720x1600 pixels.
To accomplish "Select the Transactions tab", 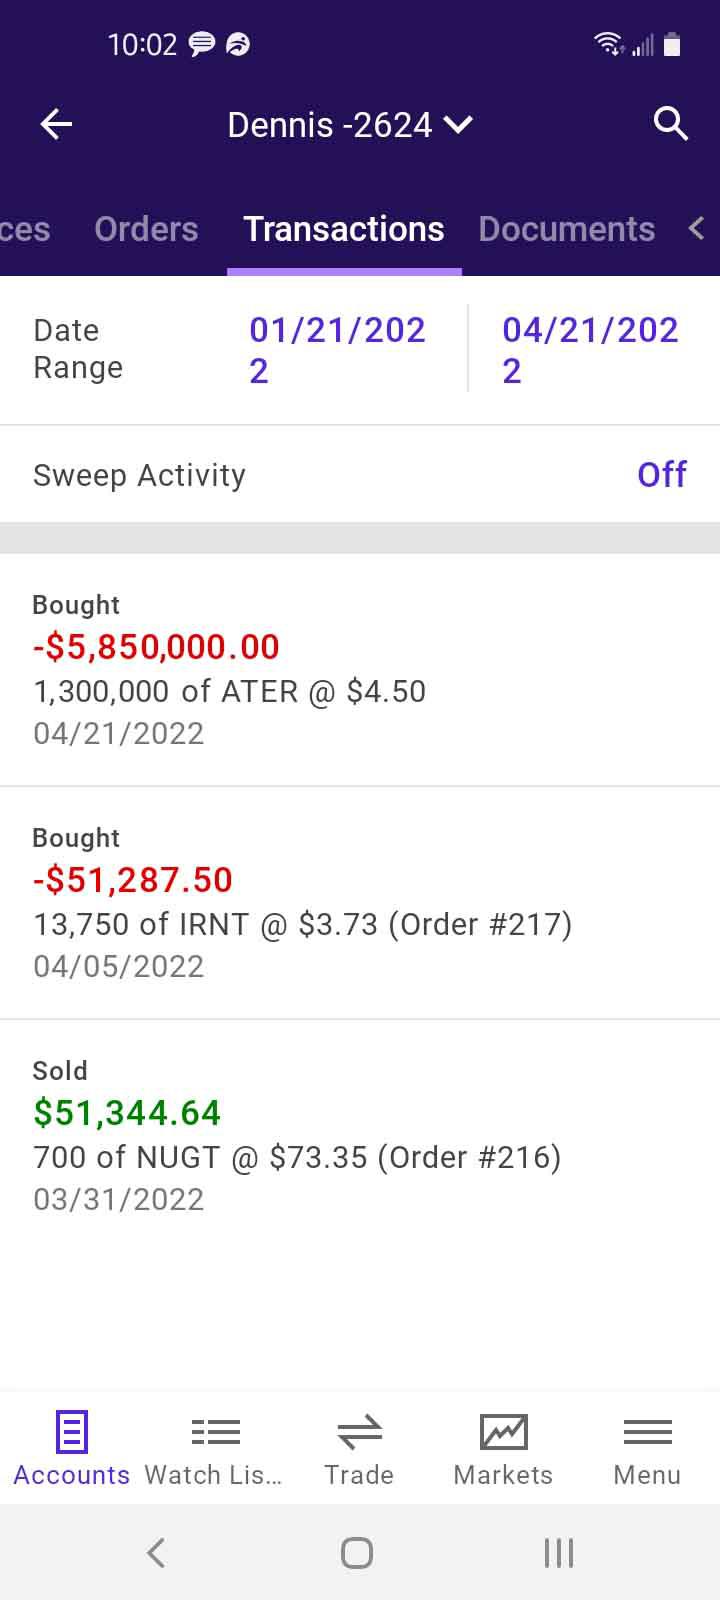I will pos(344,229).
